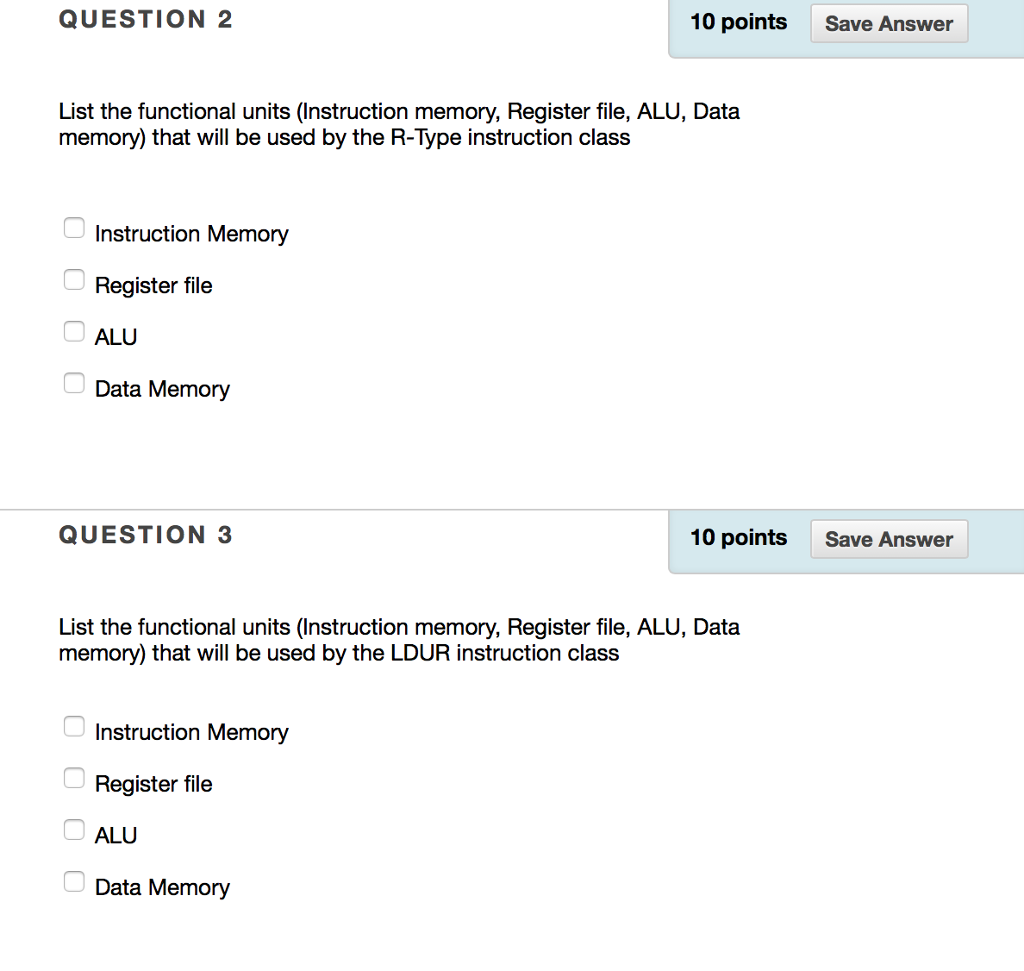Viewport: 1024px width, 971px height.
Task: Select ALU checkbox in Question 2
Action: coord(74,331)
